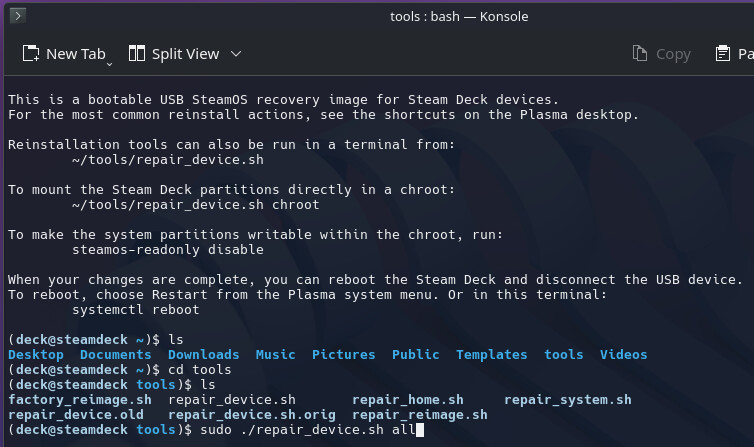Expand the Split View dropdown chevron
The height and width of the screenshot is (447, 754).
[x=236, y=54]
